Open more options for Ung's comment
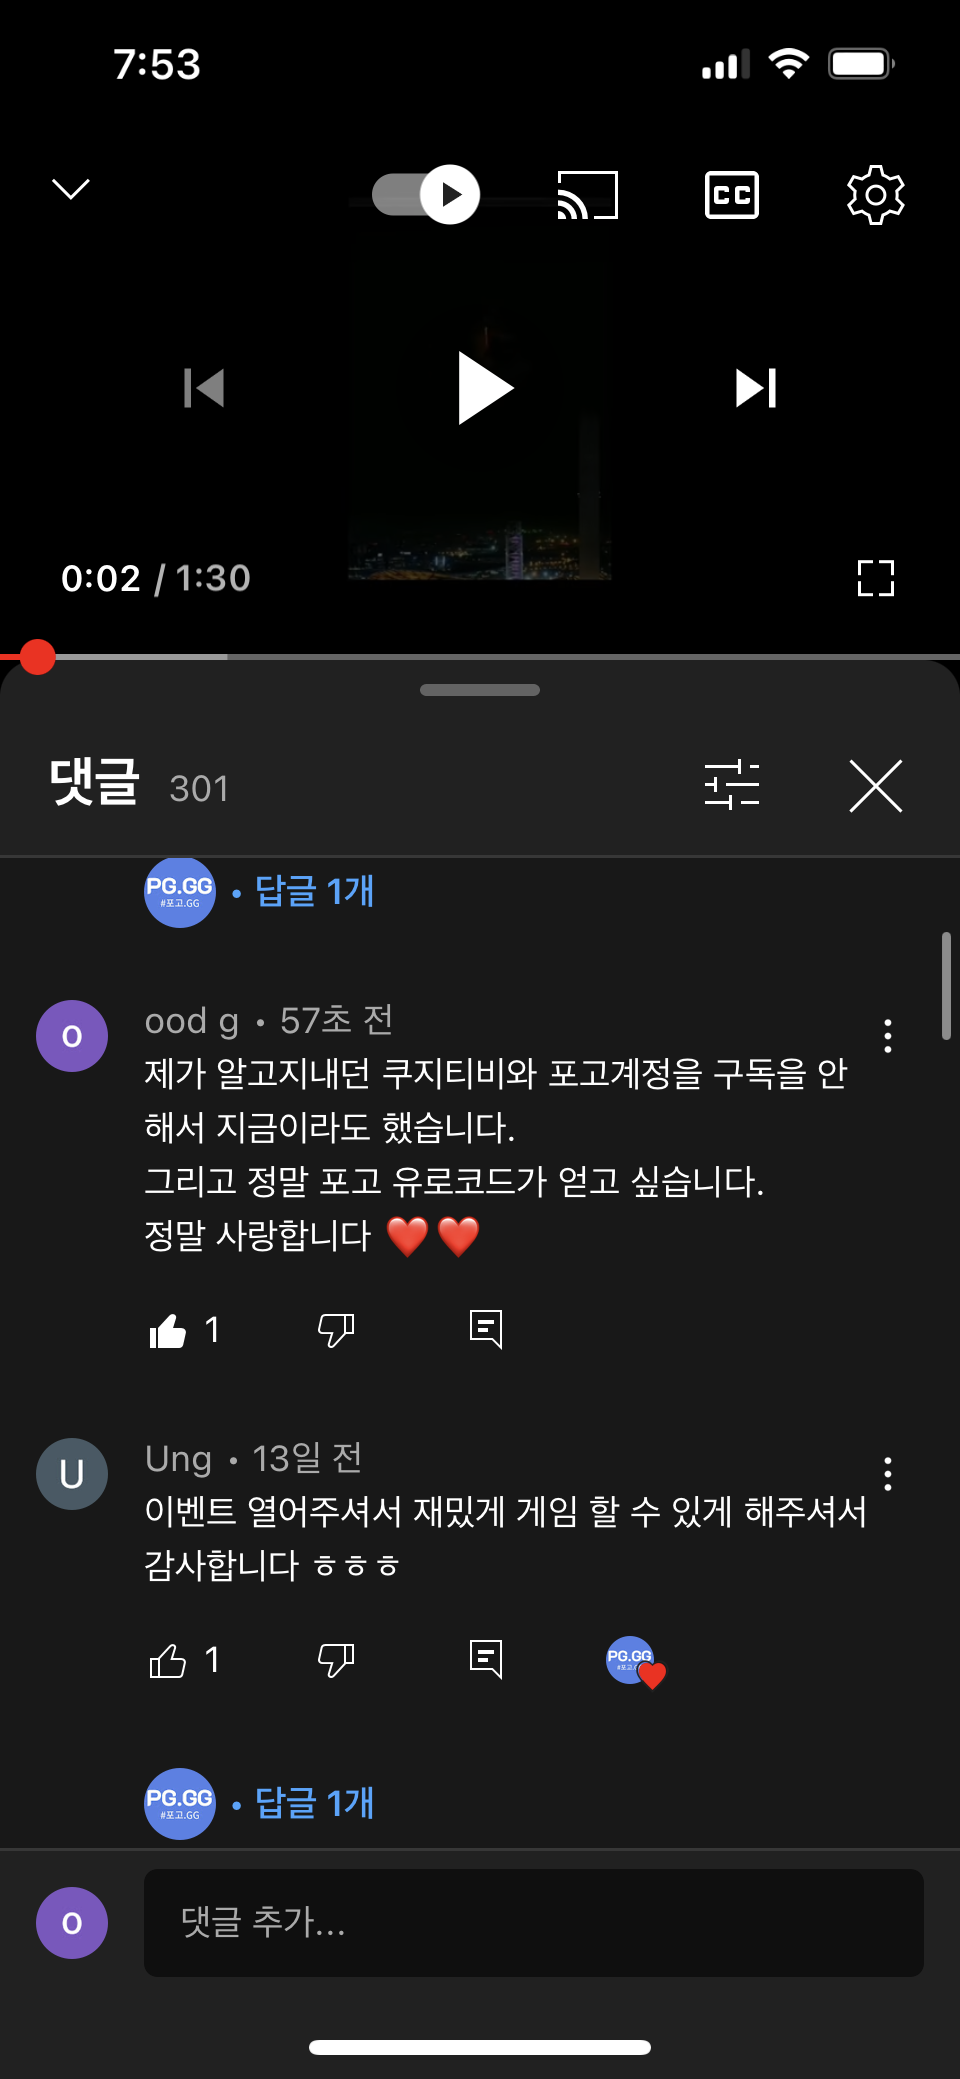The width and height of the screenshot is (960, 2079). [888, 1474]
